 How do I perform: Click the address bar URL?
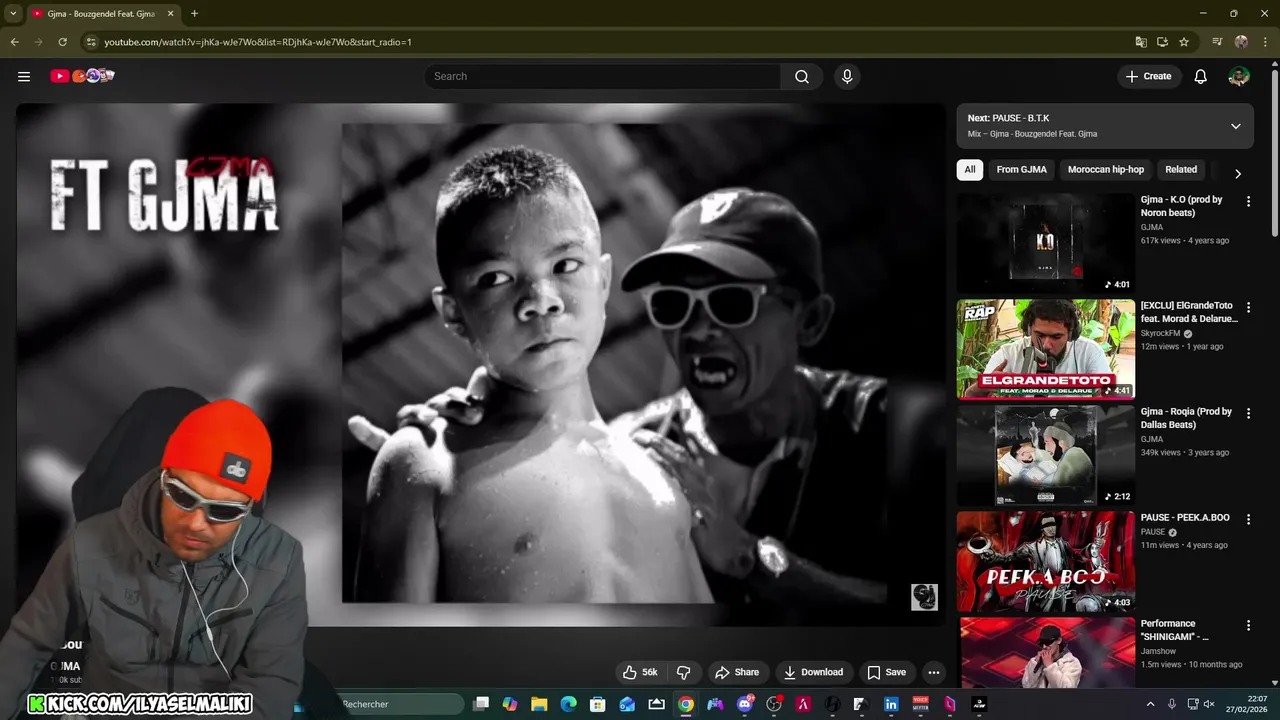click(258, 42)
